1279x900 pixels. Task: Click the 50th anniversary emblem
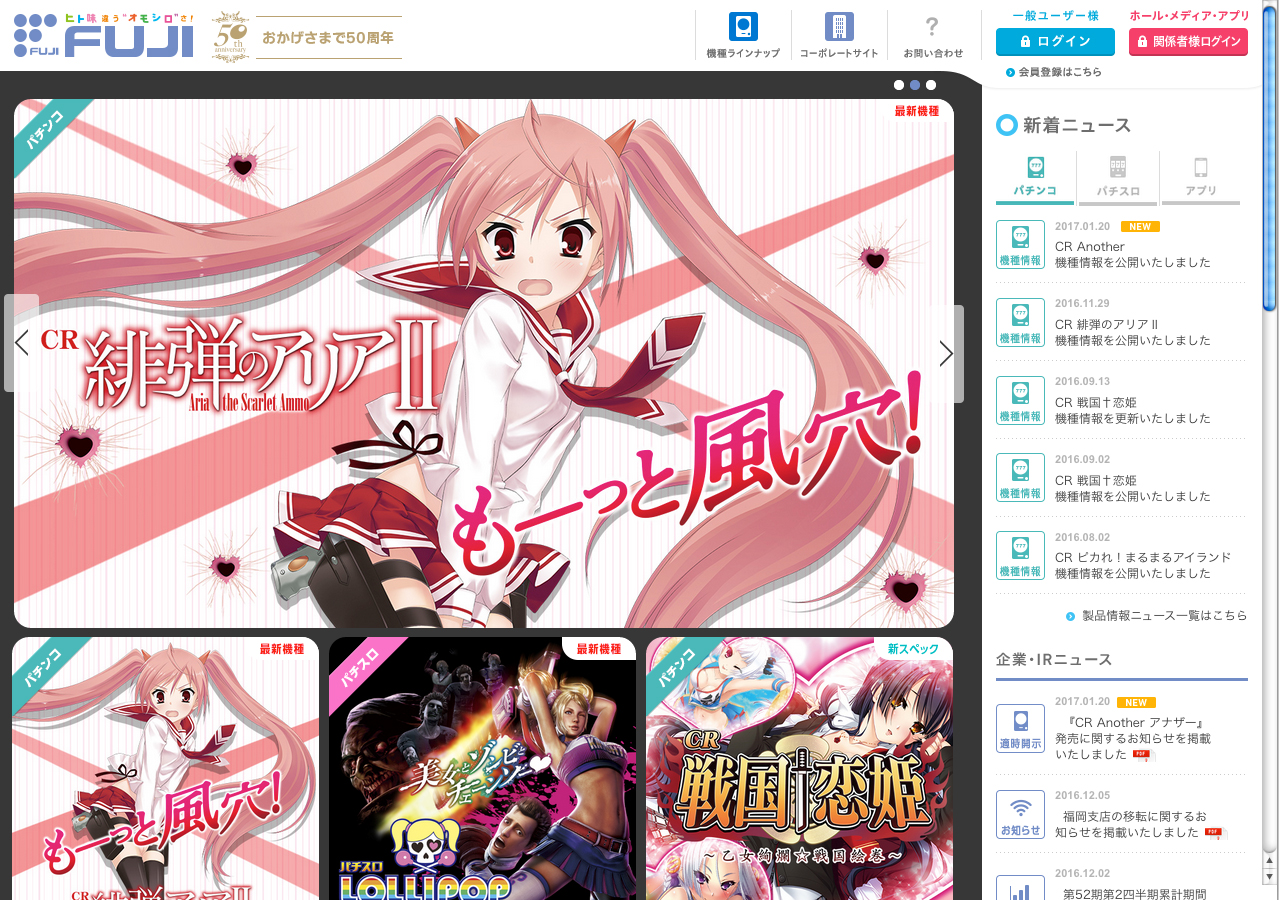[231, 37]
